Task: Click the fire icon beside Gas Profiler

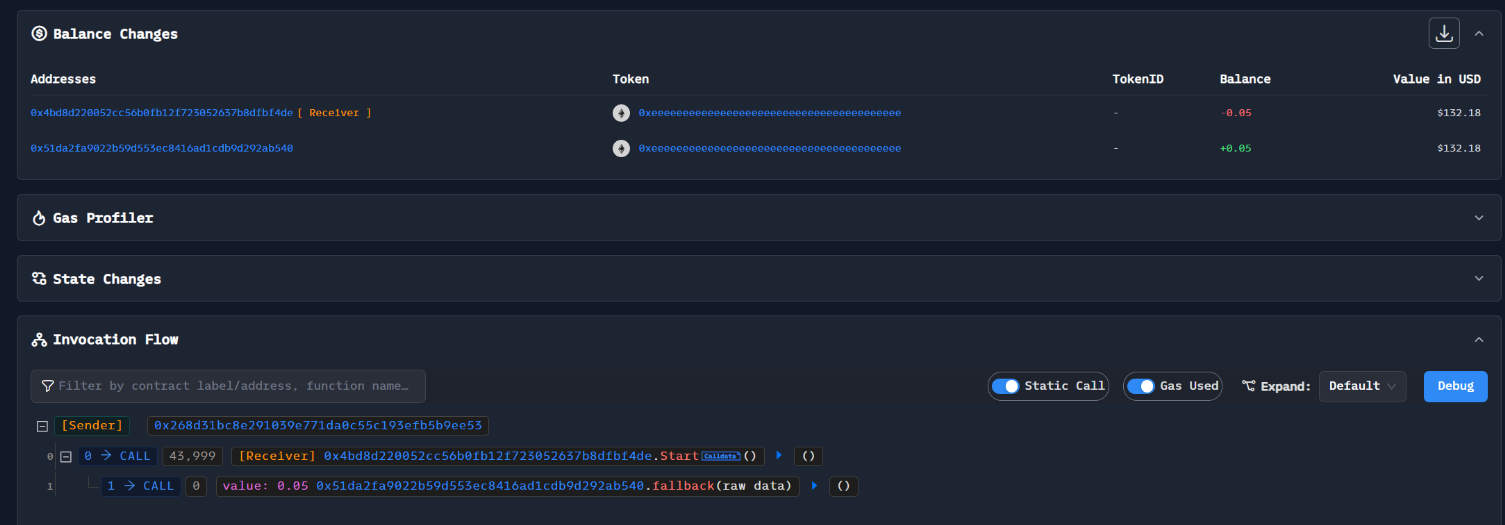Action: (x=39, y=218)
